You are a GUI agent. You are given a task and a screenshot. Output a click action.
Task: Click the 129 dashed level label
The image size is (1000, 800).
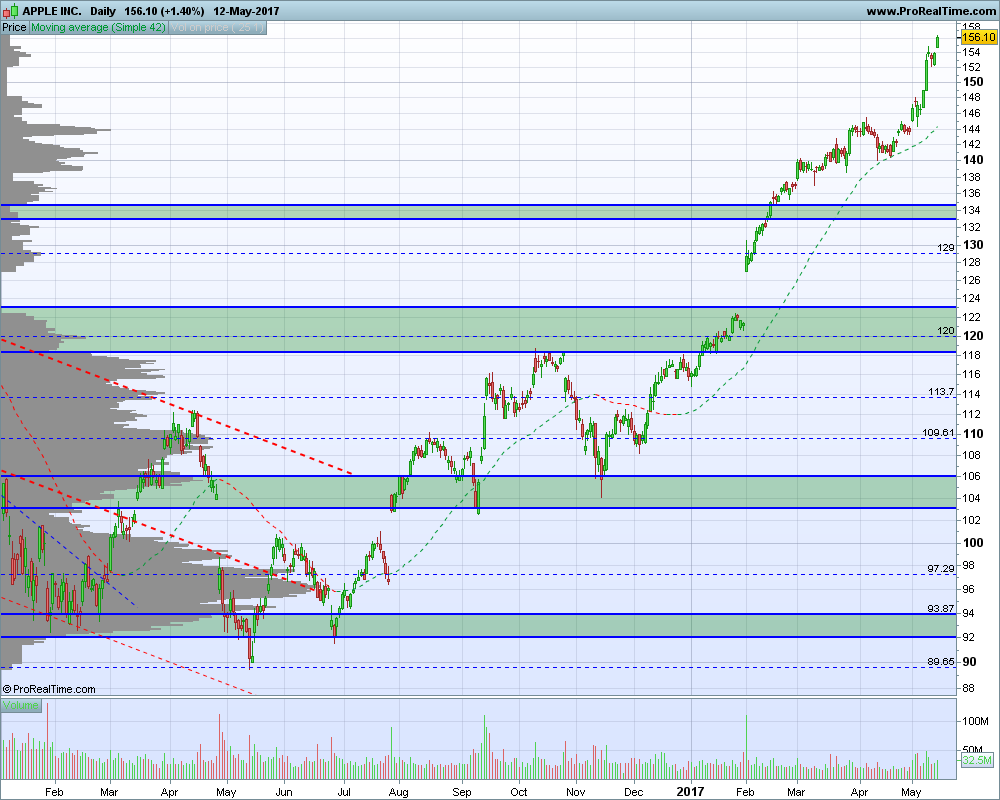946,248
